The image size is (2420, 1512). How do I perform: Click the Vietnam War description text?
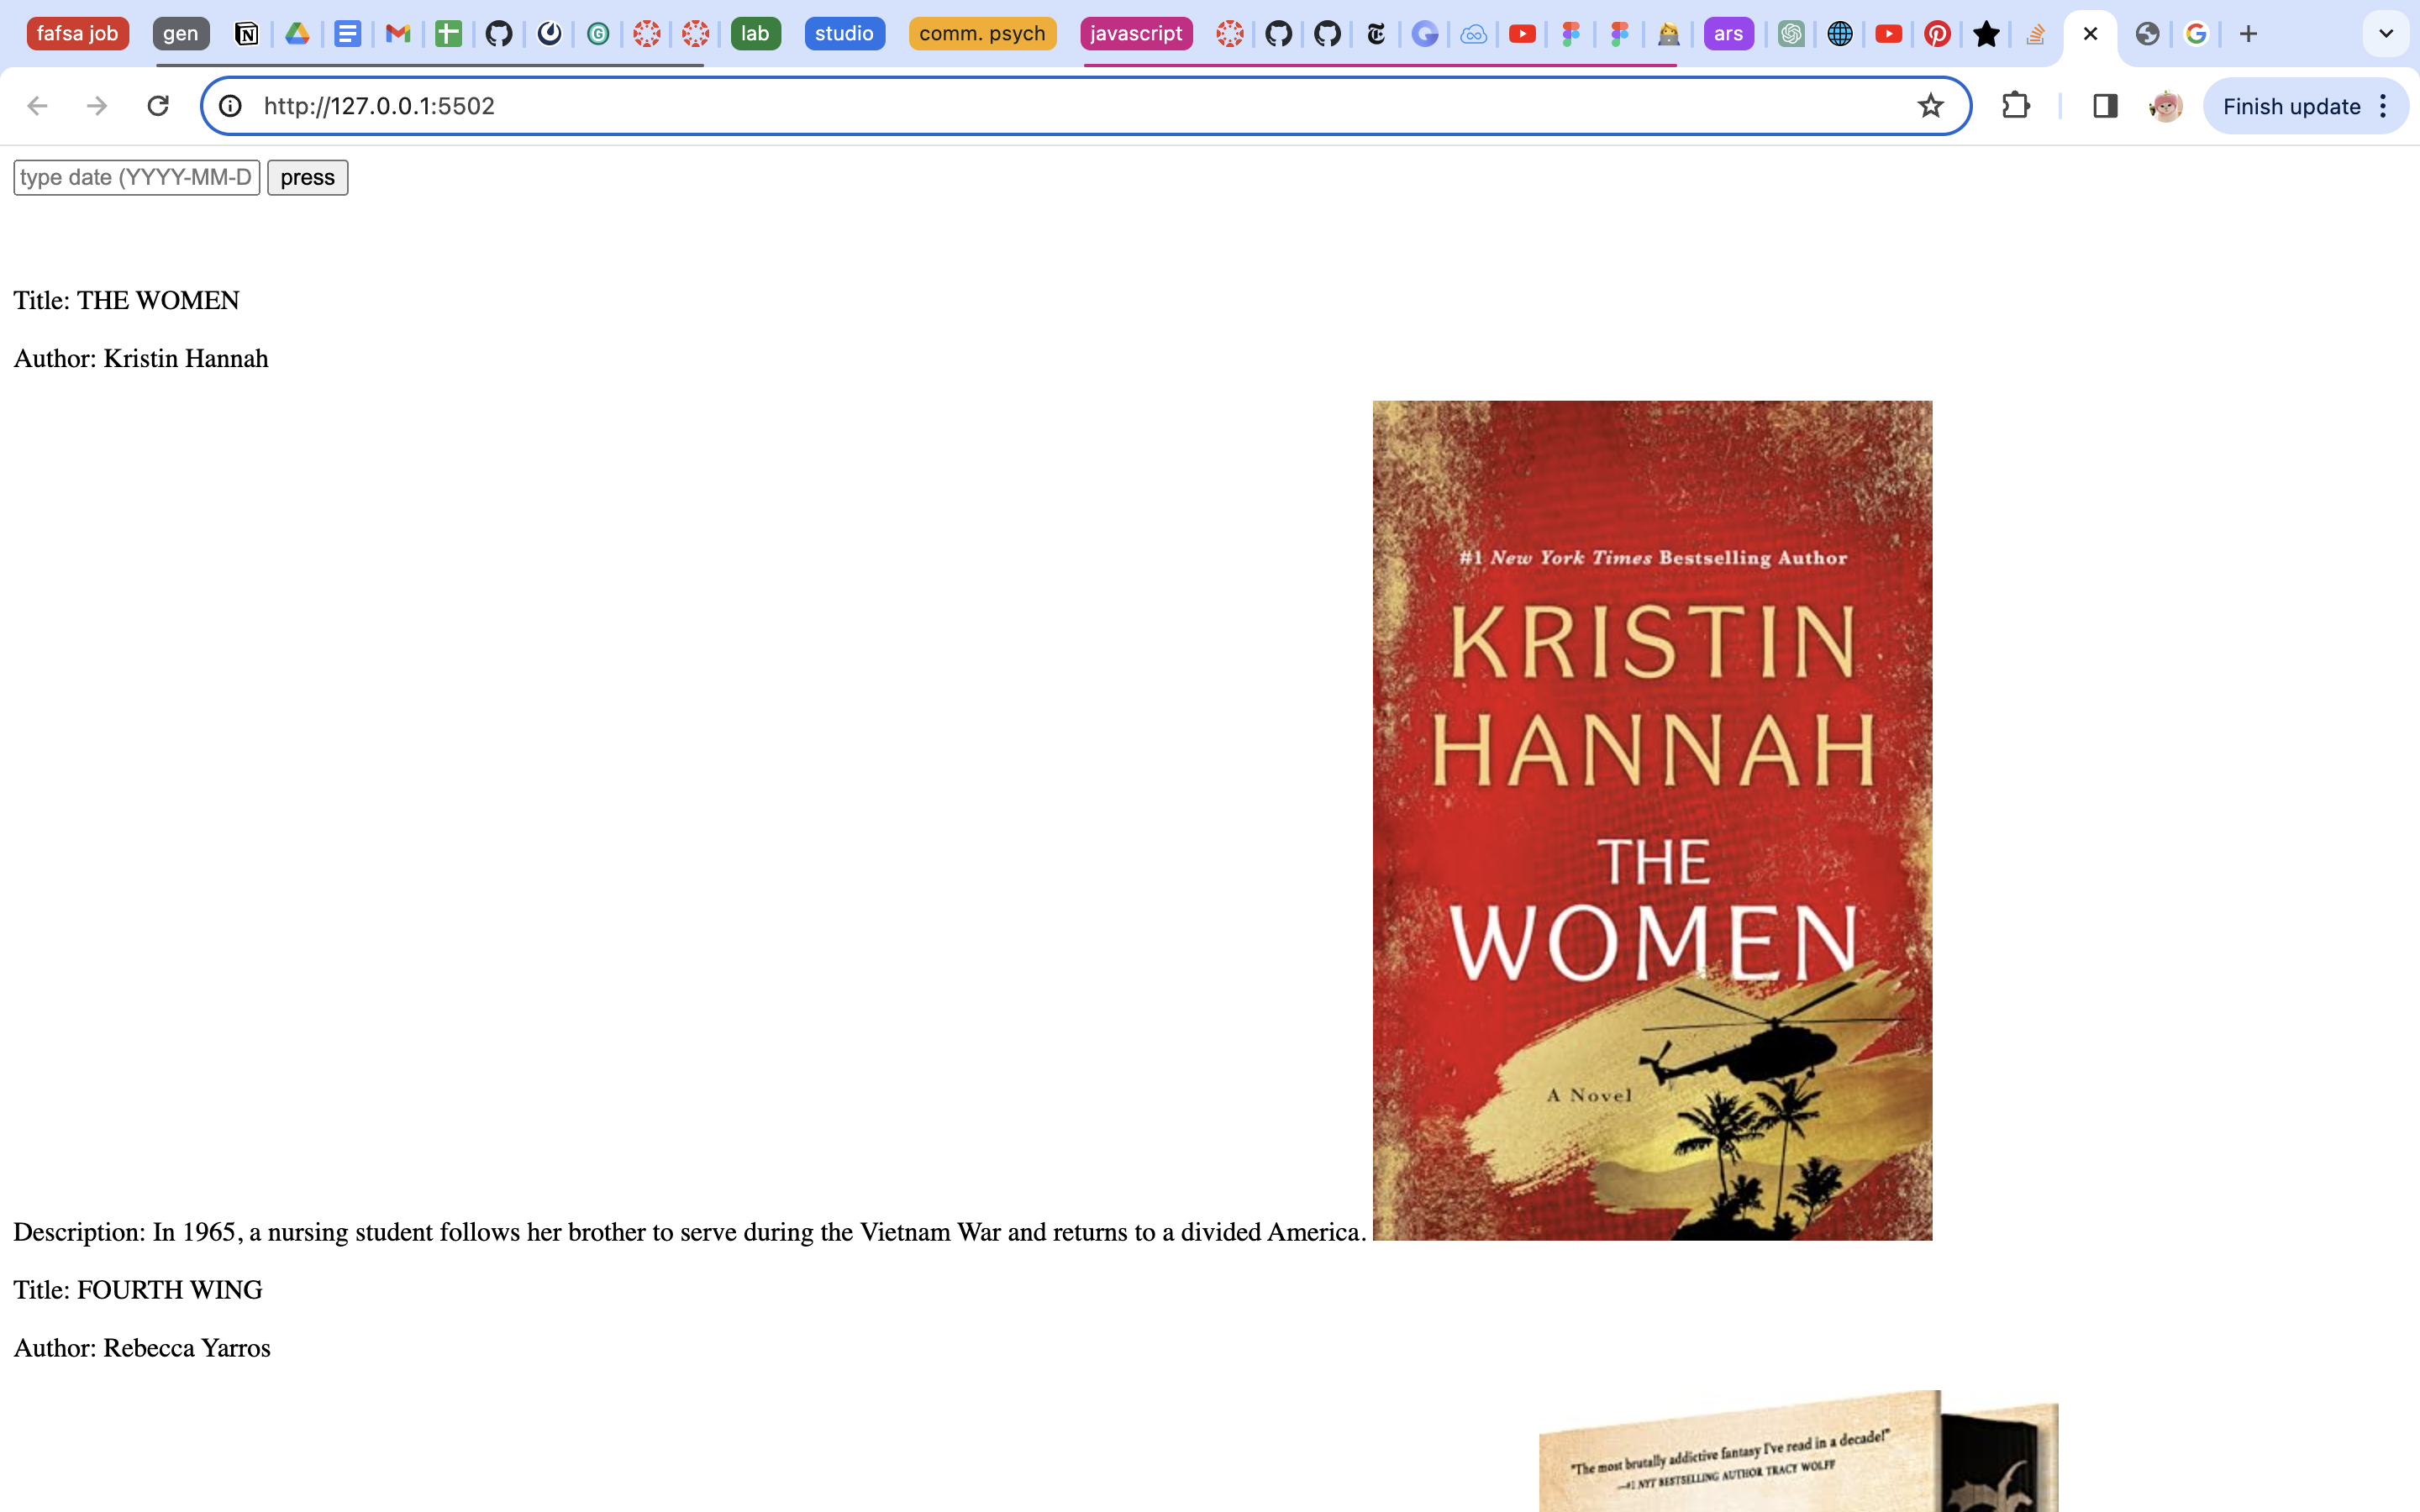(690, 1232)
